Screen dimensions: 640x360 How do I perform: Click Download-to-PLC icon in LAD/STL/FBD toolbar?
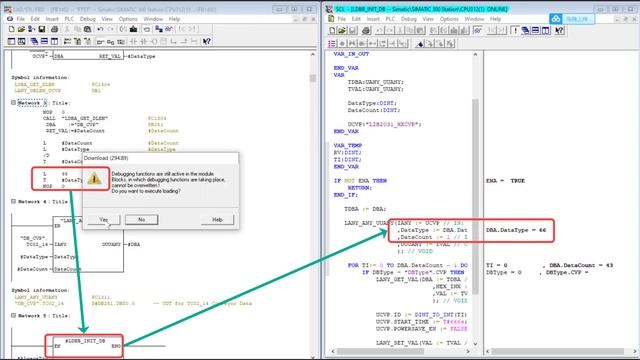133,29
